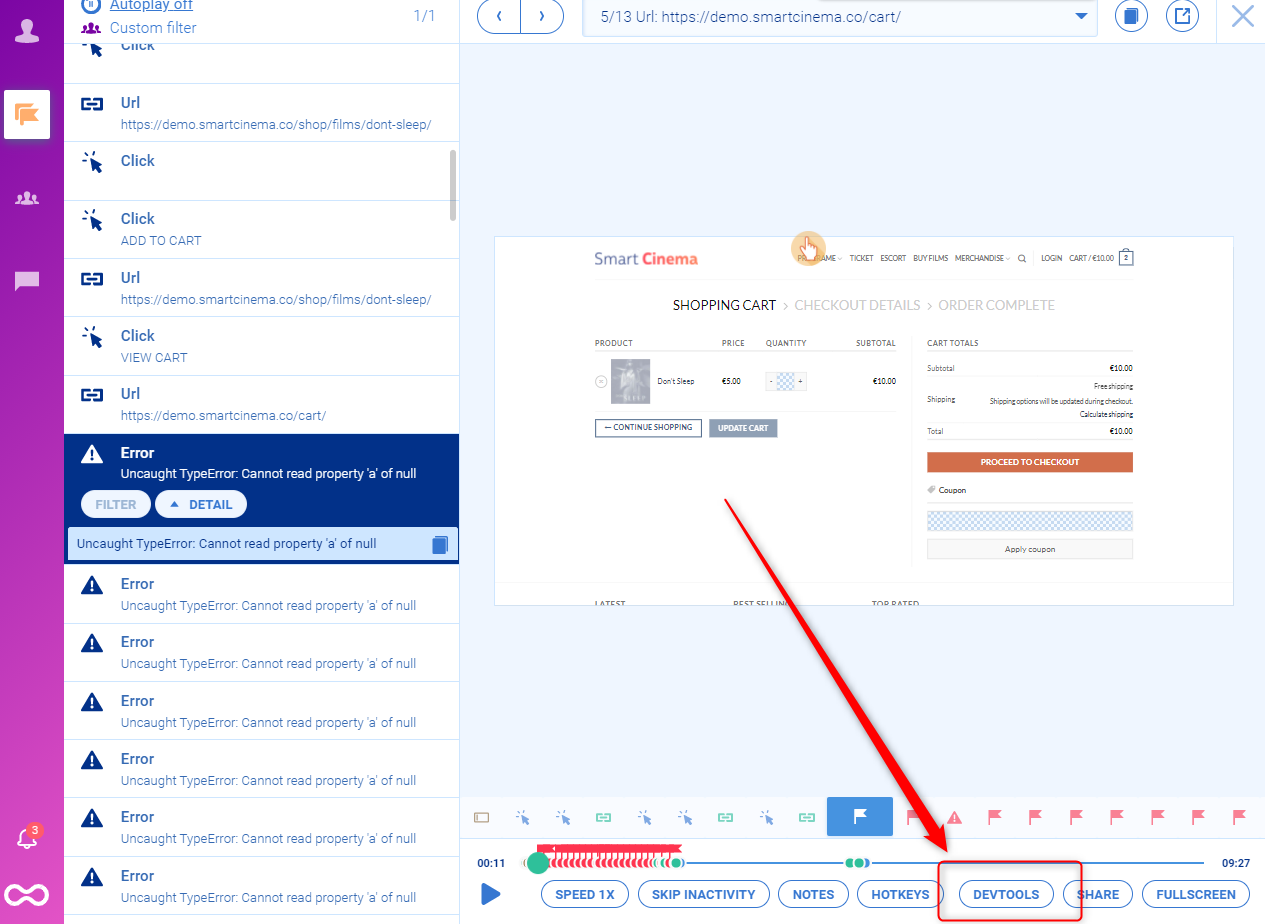Open notifications bell with badge 3

pyautogui.click(x=28, y=838)
